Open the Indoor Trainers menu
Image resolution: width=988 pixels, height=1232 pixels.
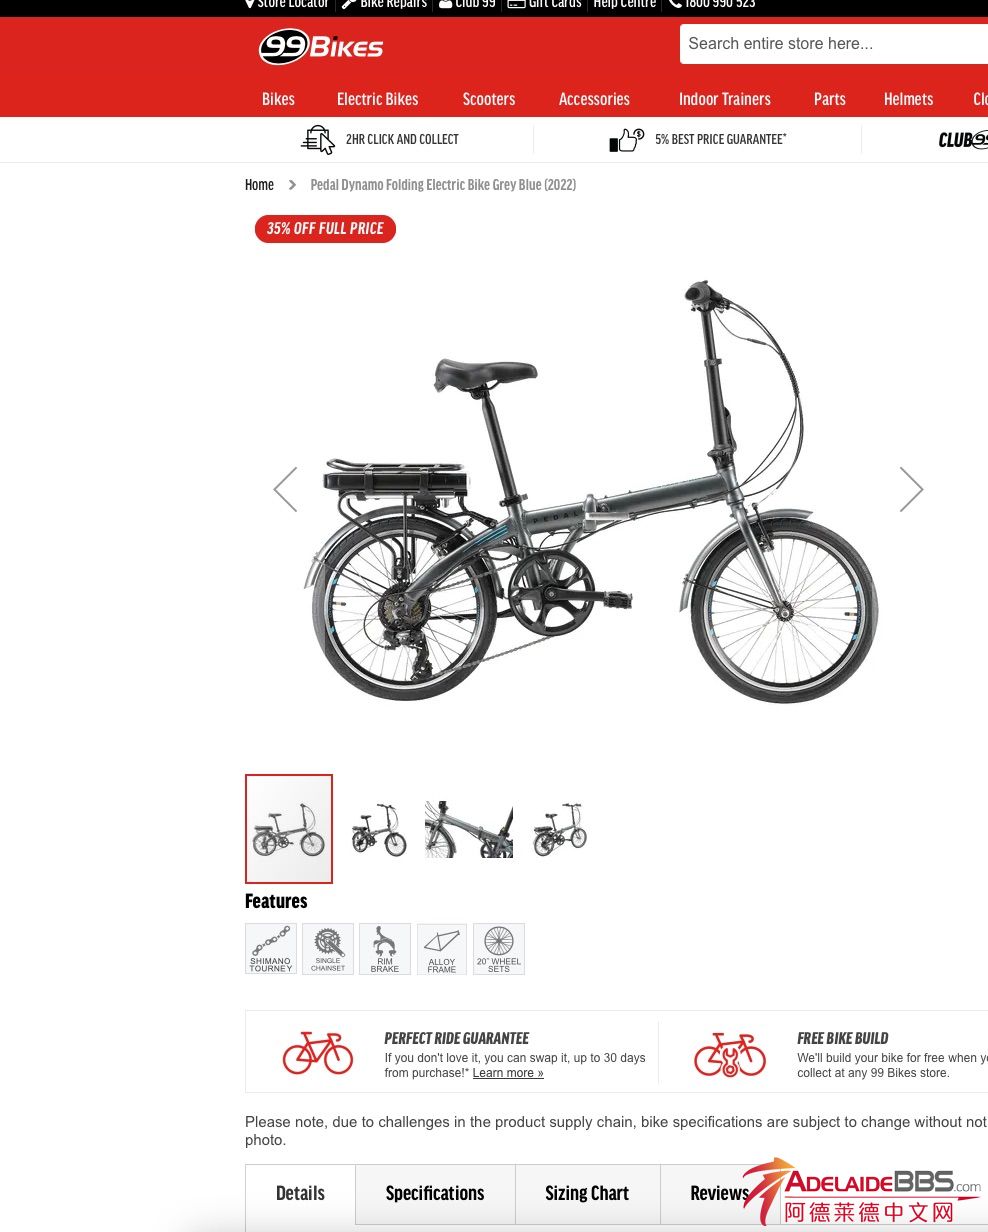[x=725, y=99]
